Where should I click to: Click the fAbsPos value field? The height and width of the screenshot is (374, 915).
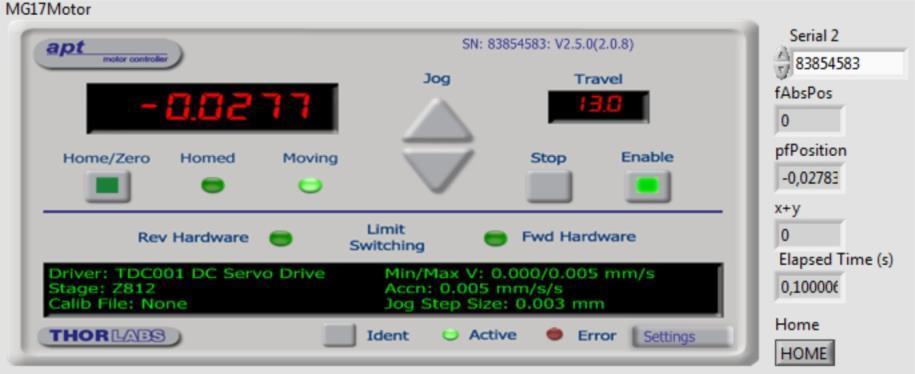click(809, 121)
